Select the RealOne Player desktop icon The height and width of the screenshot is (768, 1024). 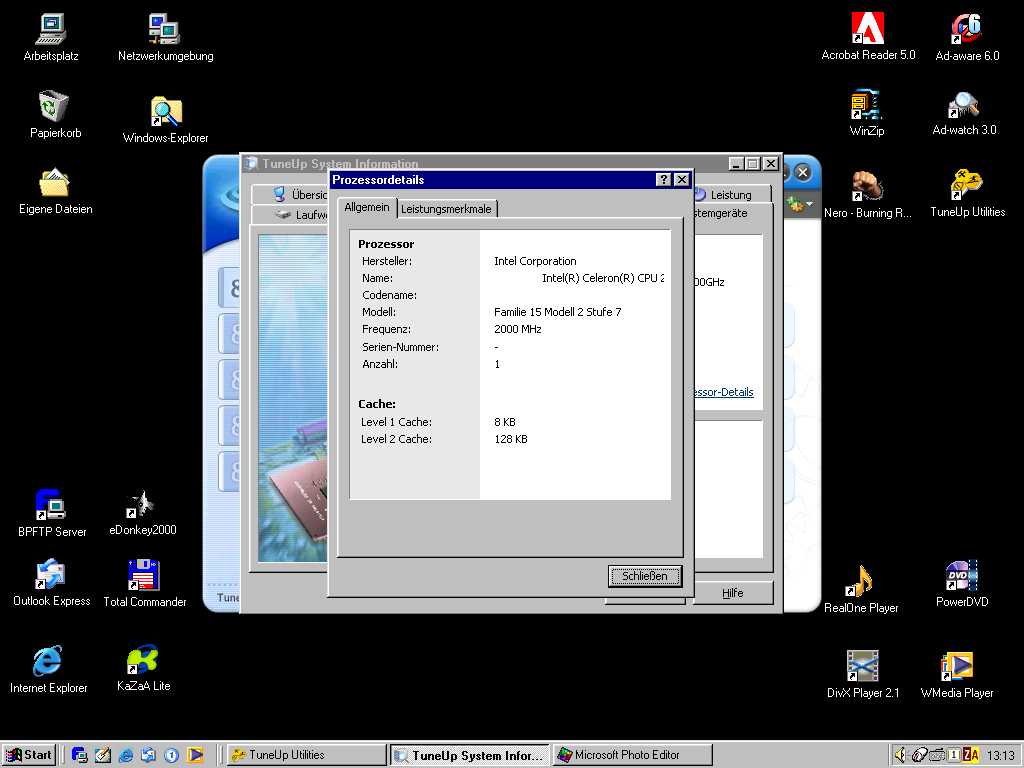click(x=861, y=589)
